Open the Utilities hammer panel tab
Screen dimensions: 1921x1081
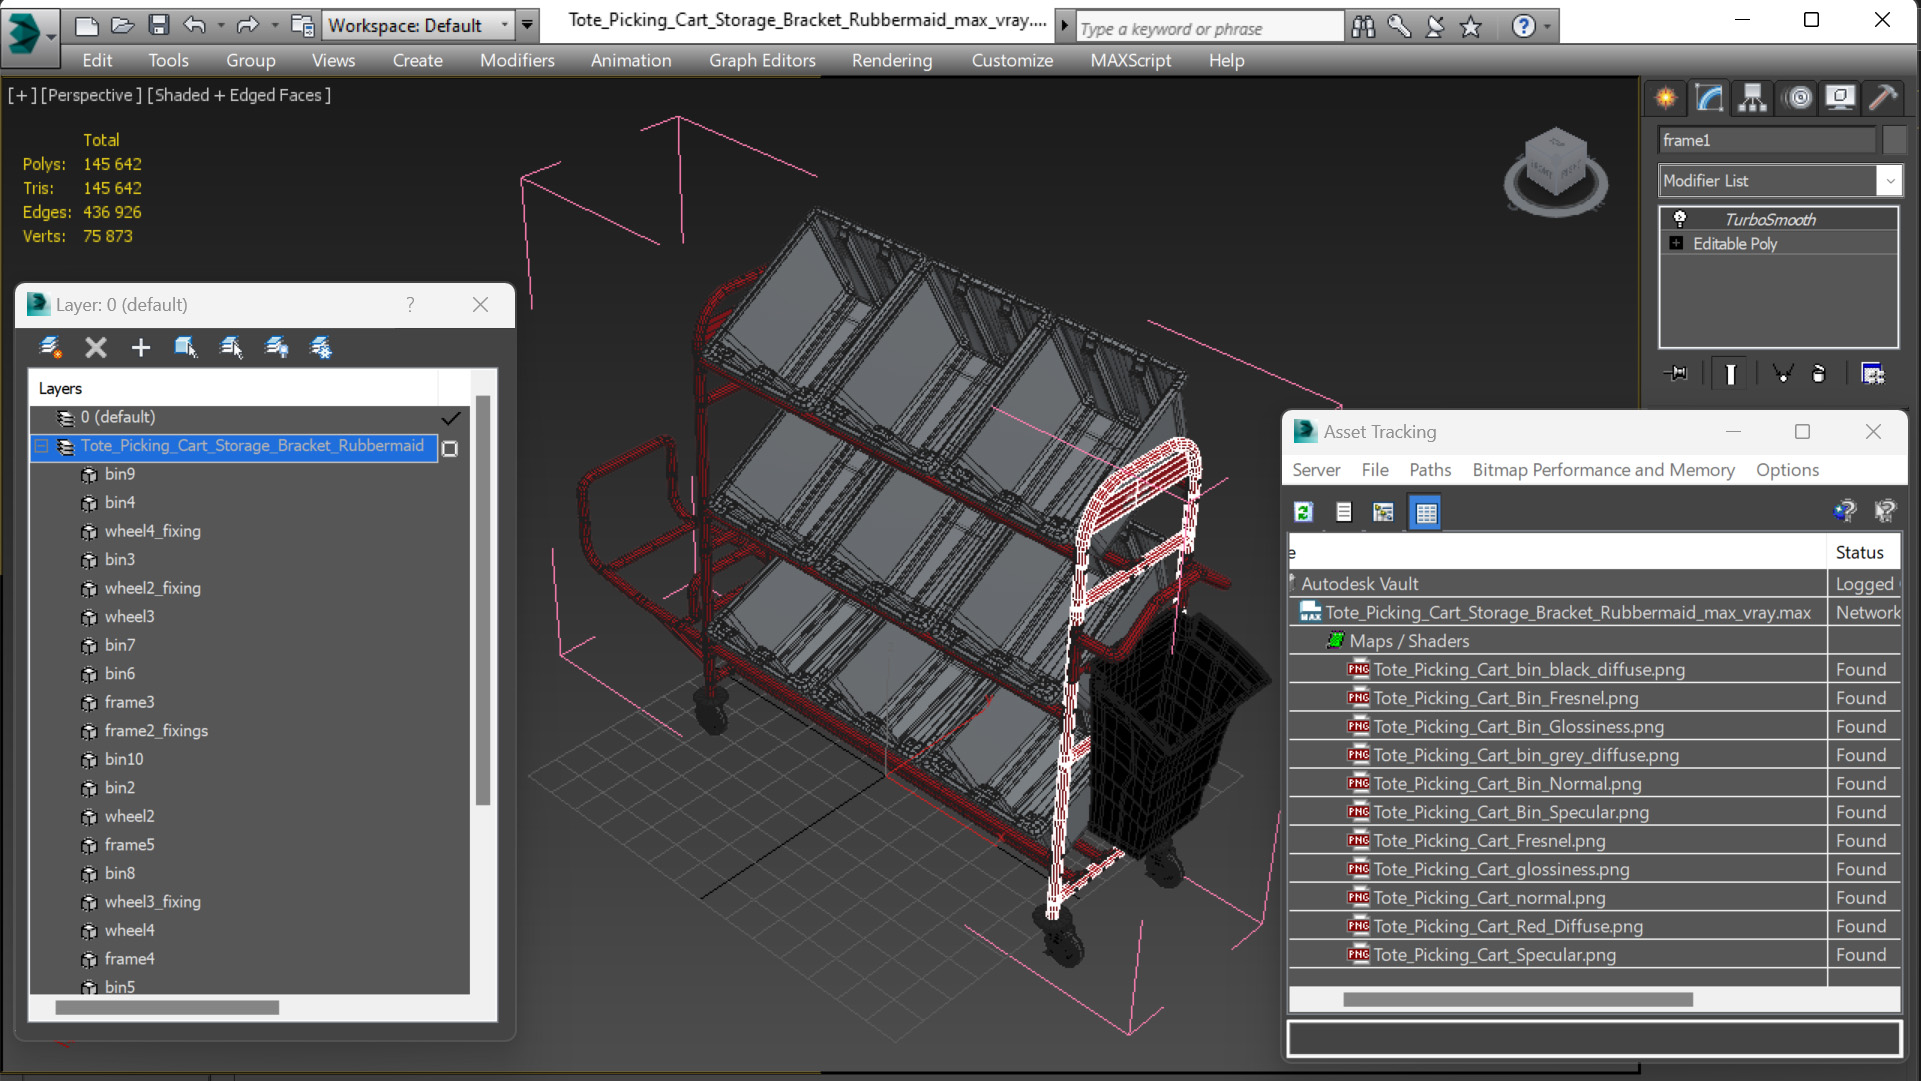point(1883,98)
